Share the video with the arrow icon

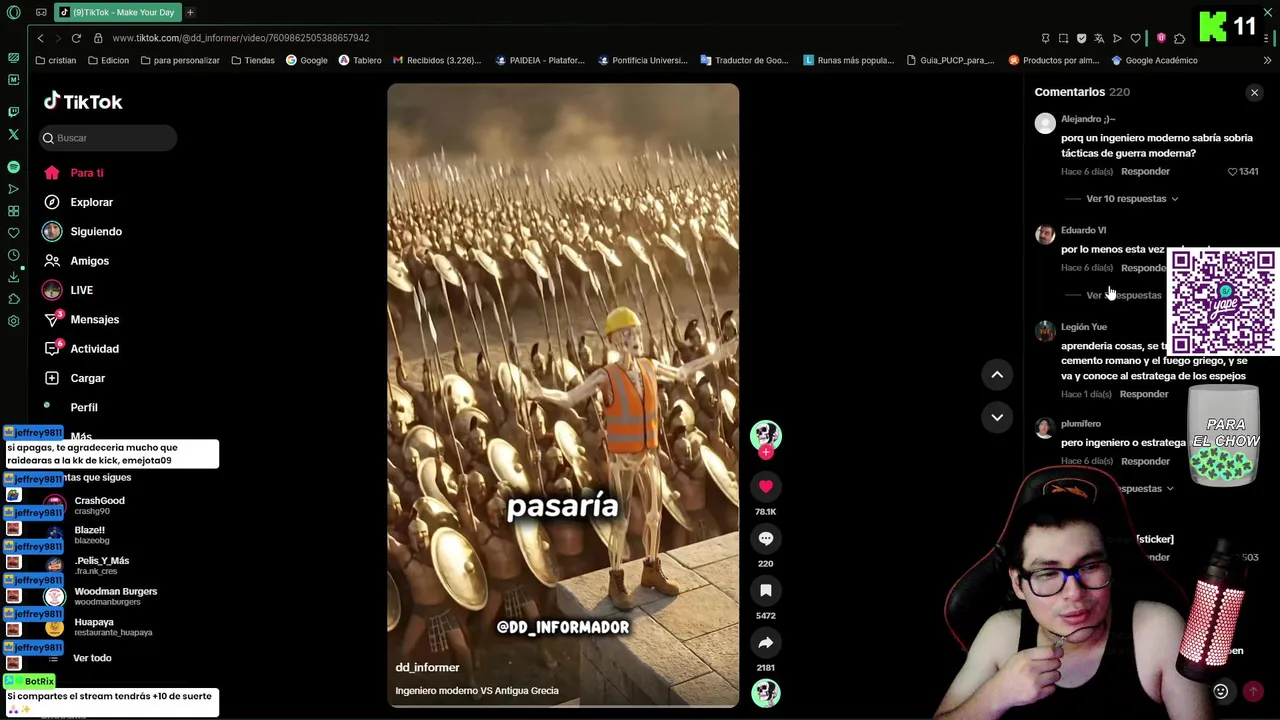[766, 642]
